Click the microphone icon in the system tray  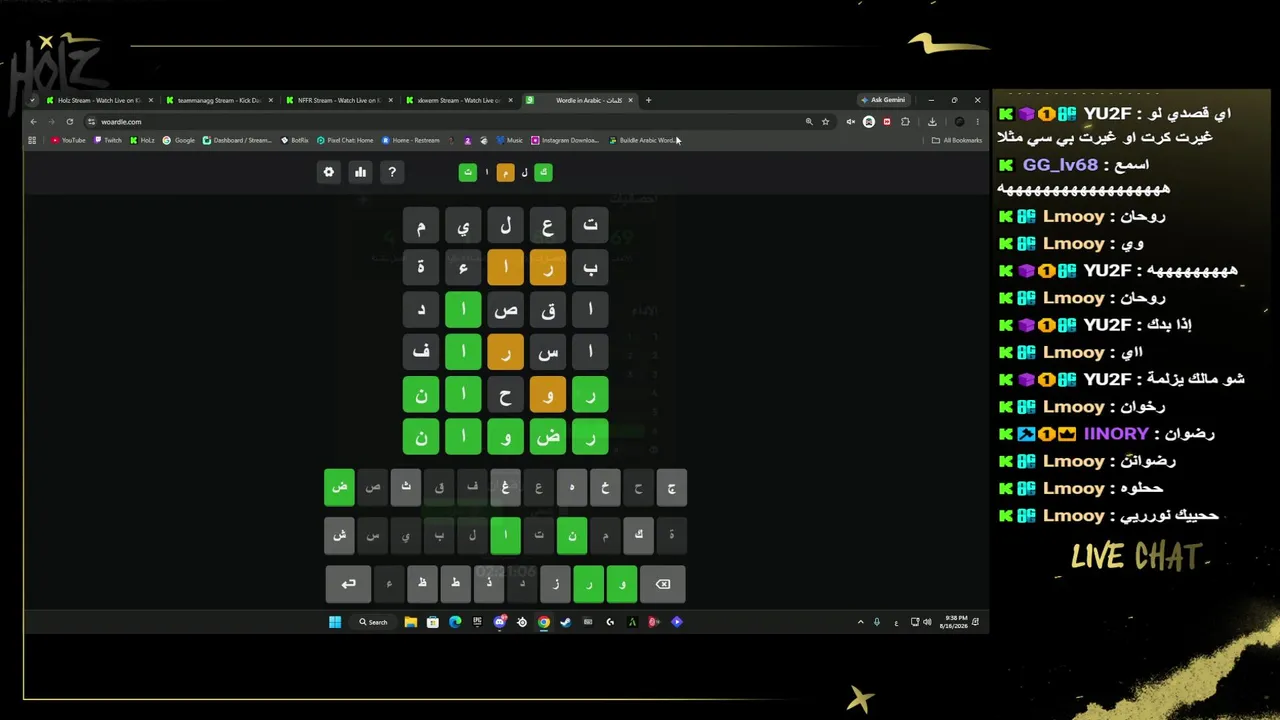877,622
